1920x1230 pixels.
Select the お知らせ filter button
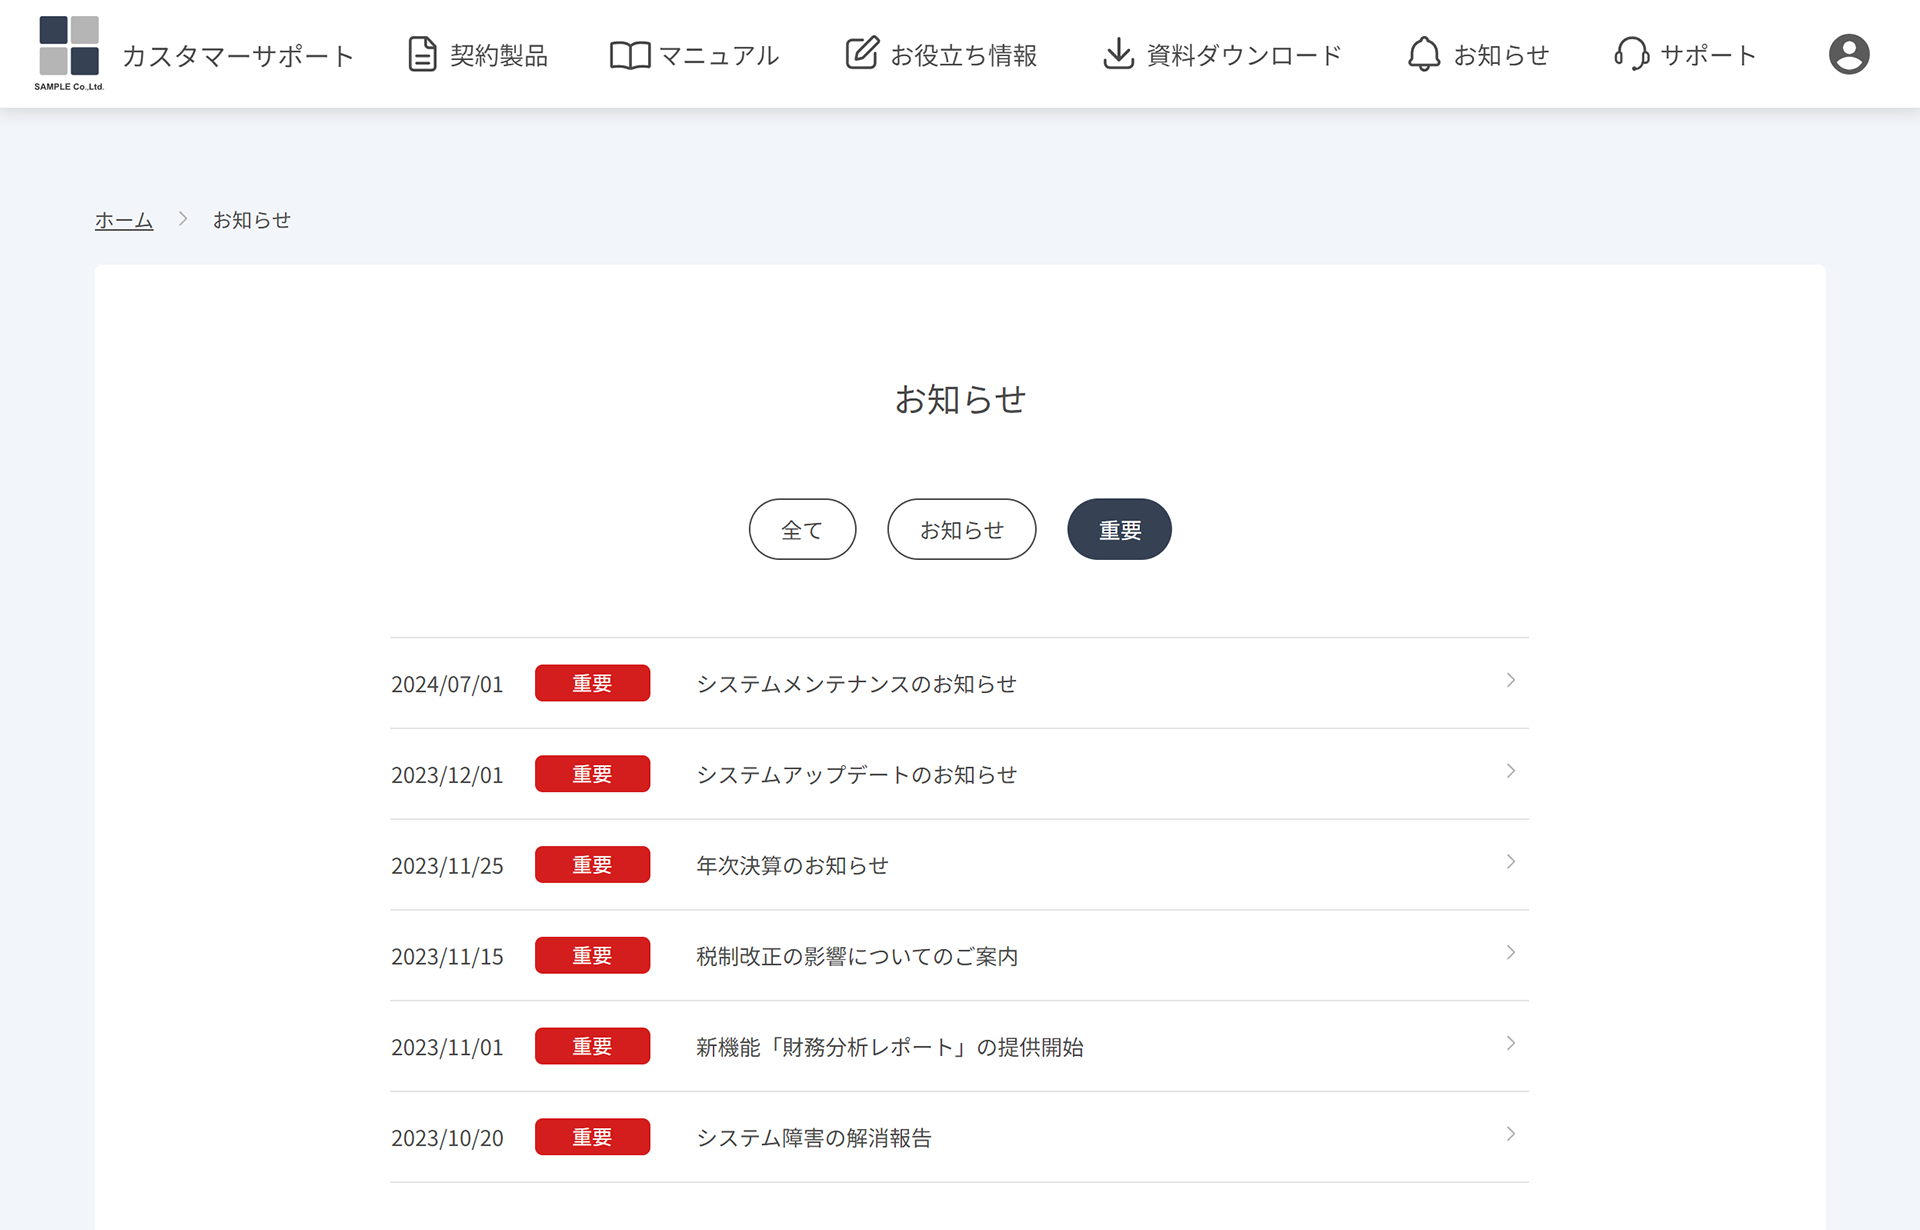click(961, 529)
